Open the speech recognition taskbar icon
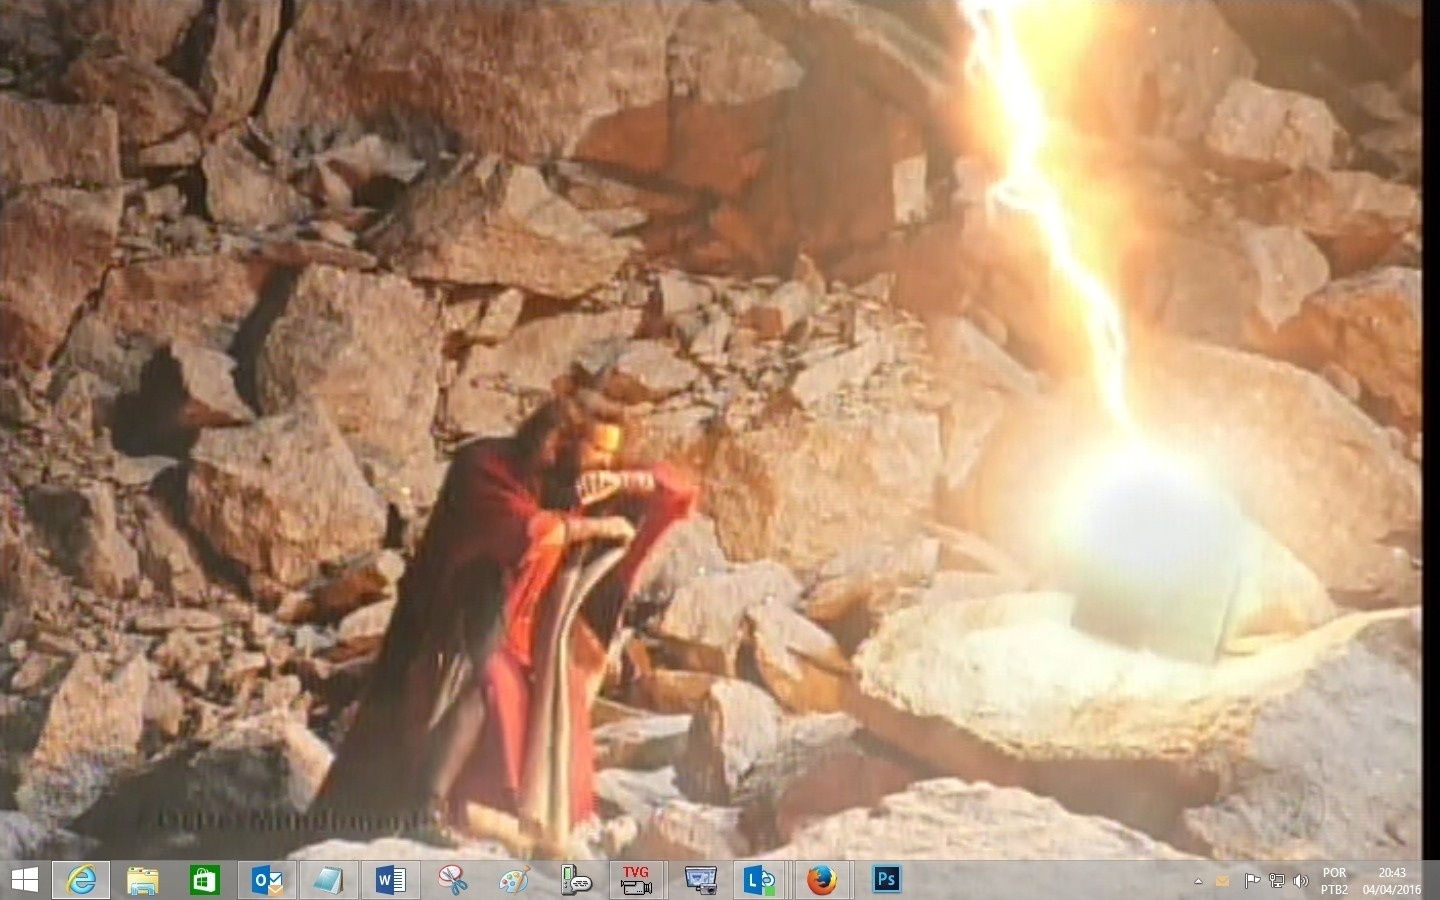1440x900 pixels. click(x=577, y=880)
